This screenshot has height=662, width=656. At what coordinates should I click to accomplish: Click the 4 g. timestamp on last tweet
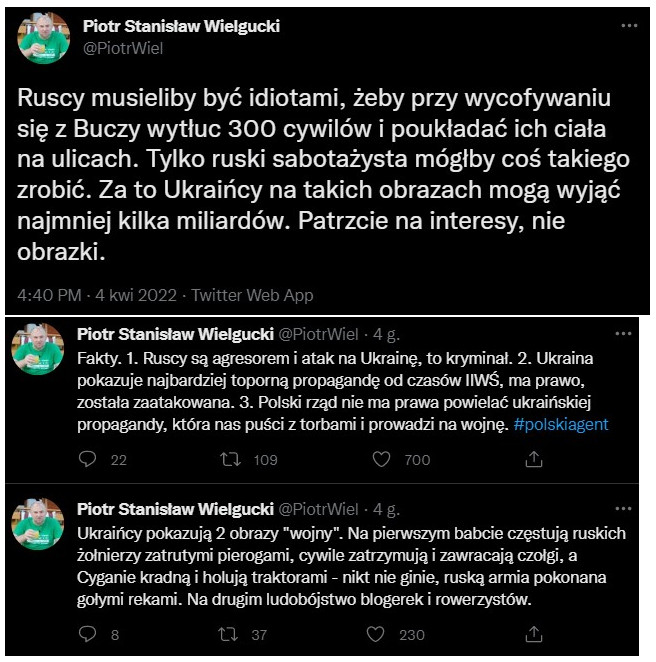tap(386, 509)
